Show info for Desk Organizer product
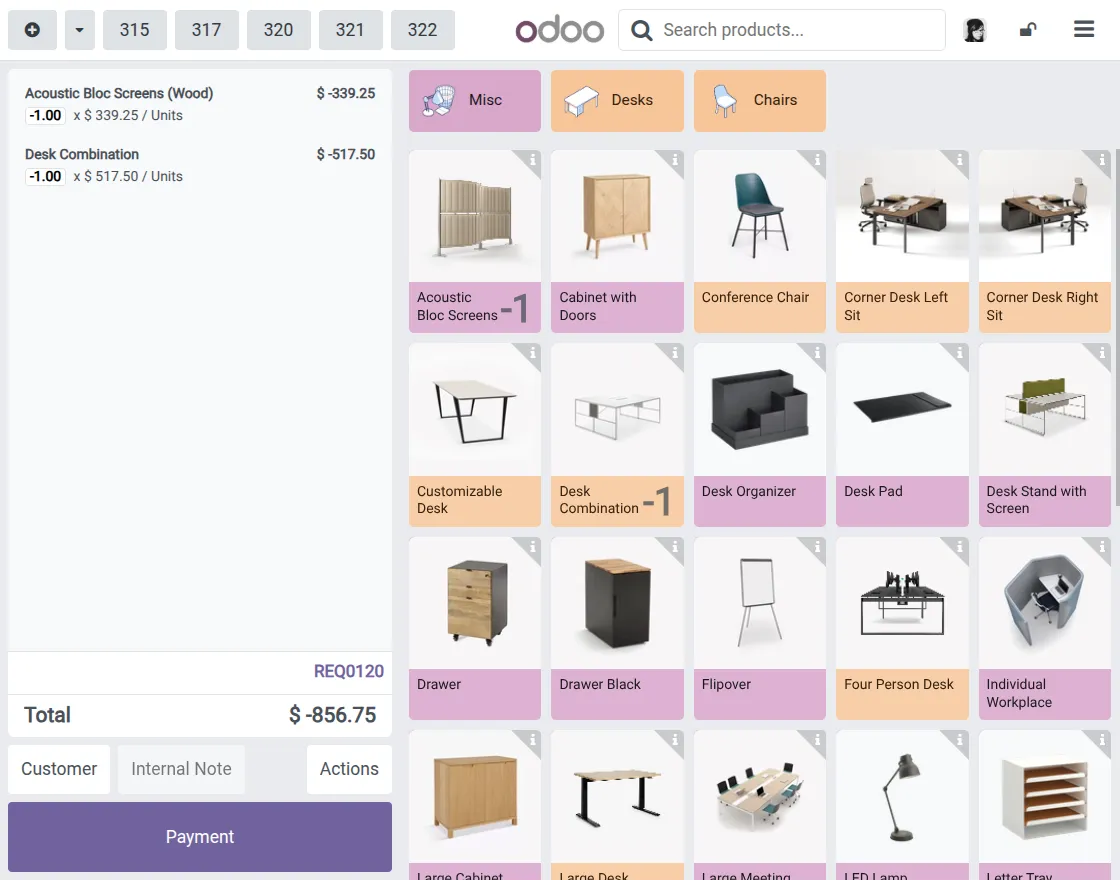Screen dimensions: 1120x880 pyautogui.click(x=817, y=353)
